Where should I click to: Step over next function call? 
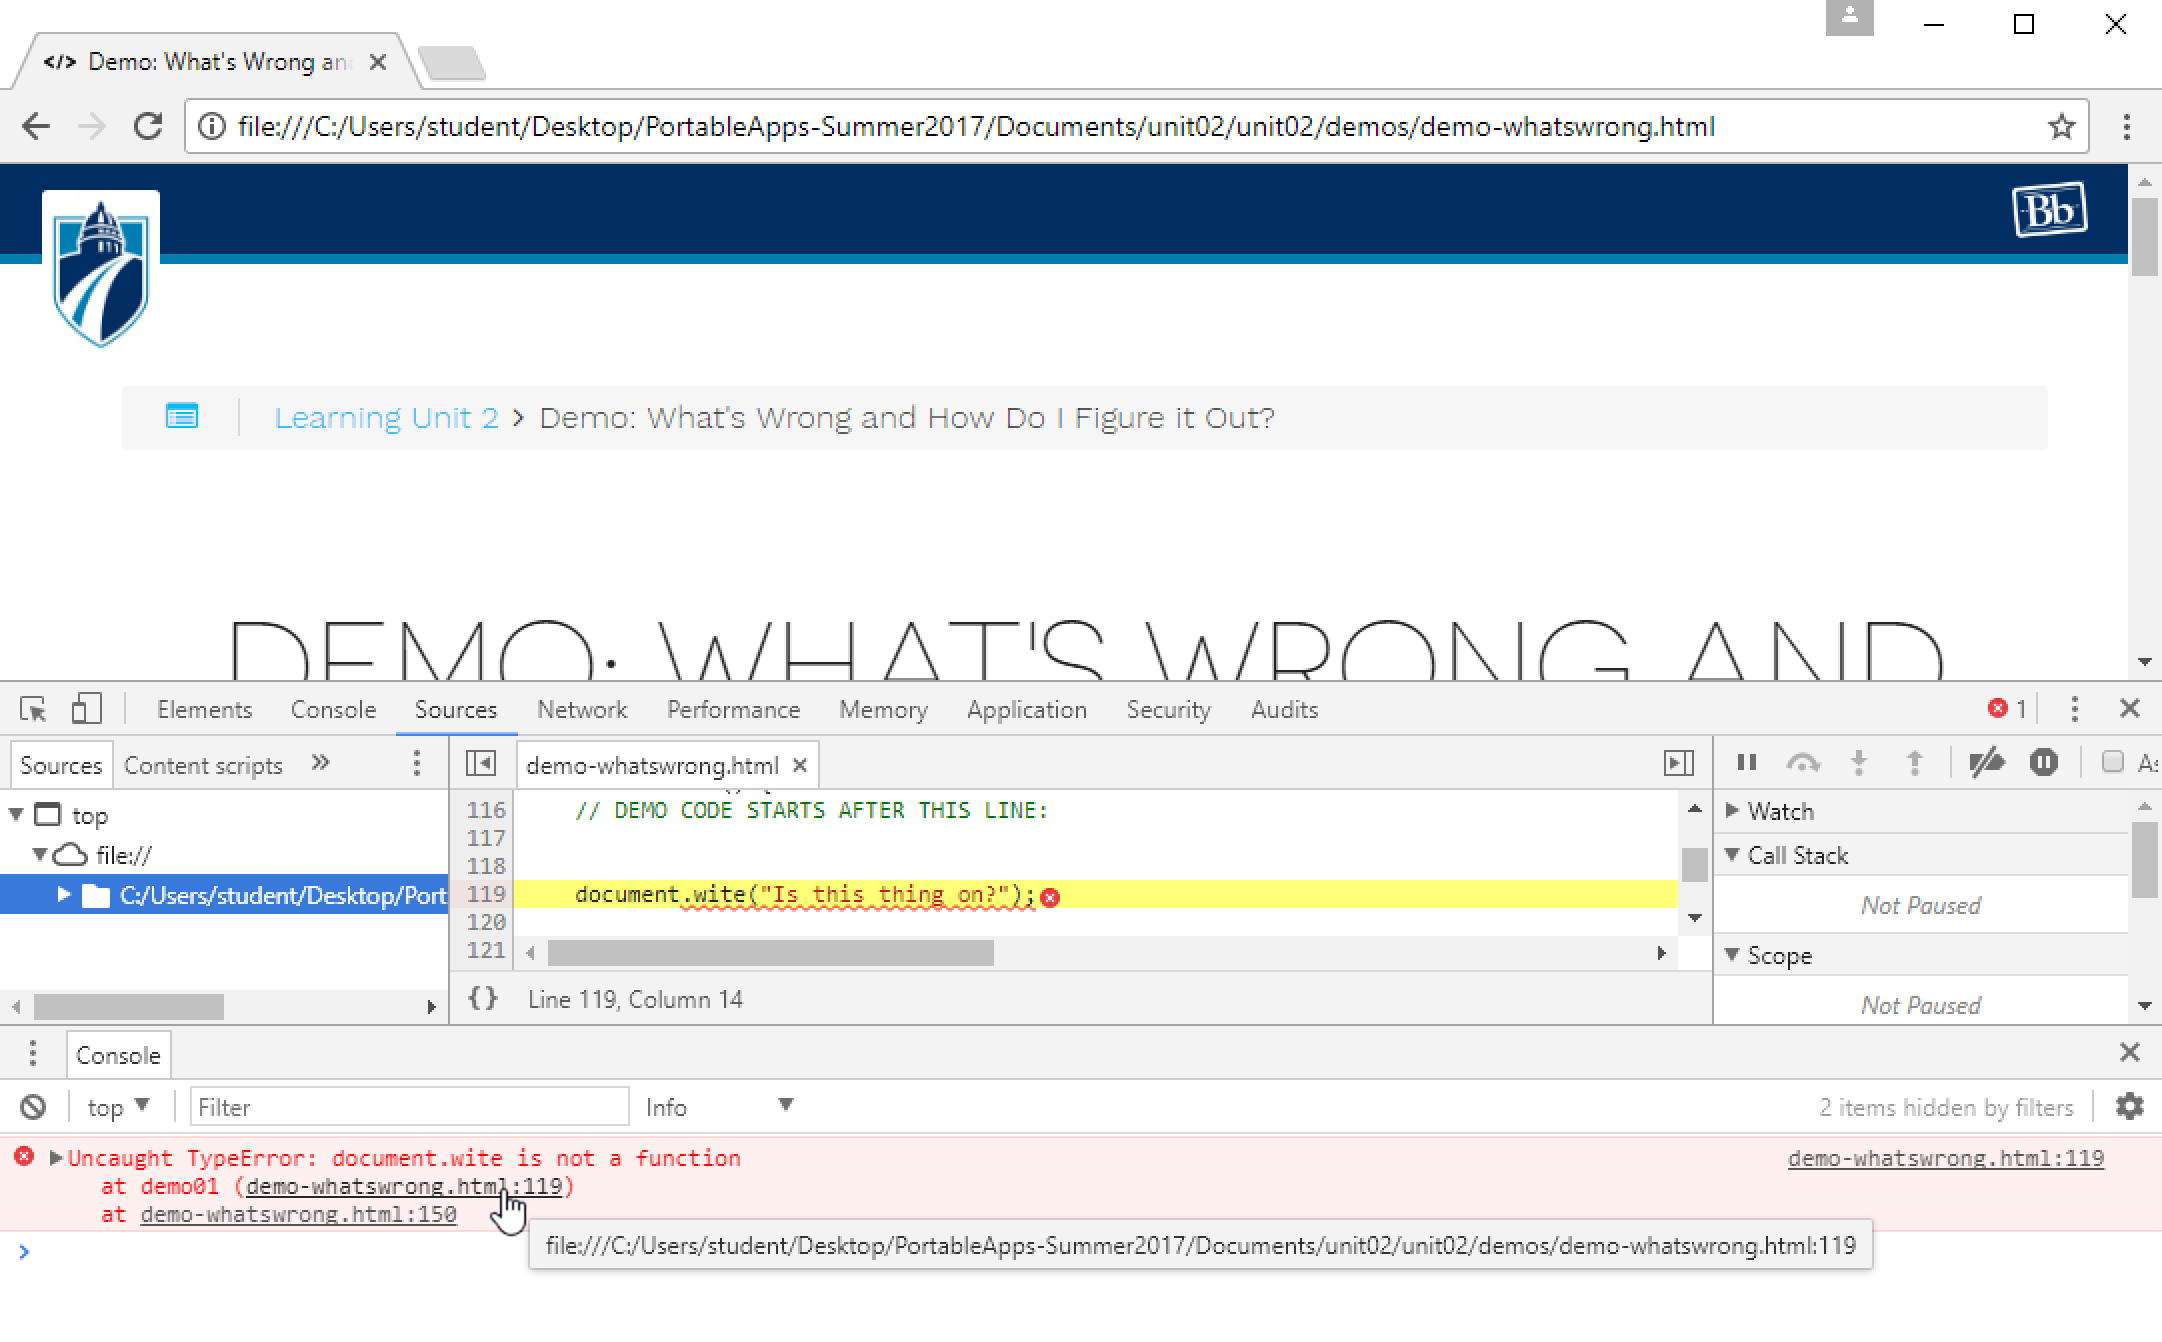click(1803, 762)
